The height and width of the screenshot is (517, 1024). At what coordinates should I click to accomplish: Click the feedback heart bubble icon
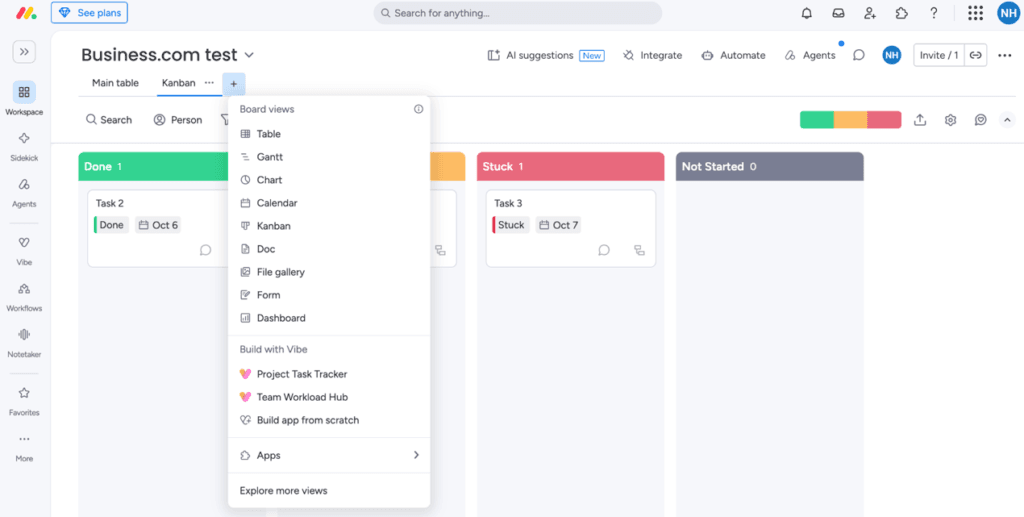[x=980, y=120]
